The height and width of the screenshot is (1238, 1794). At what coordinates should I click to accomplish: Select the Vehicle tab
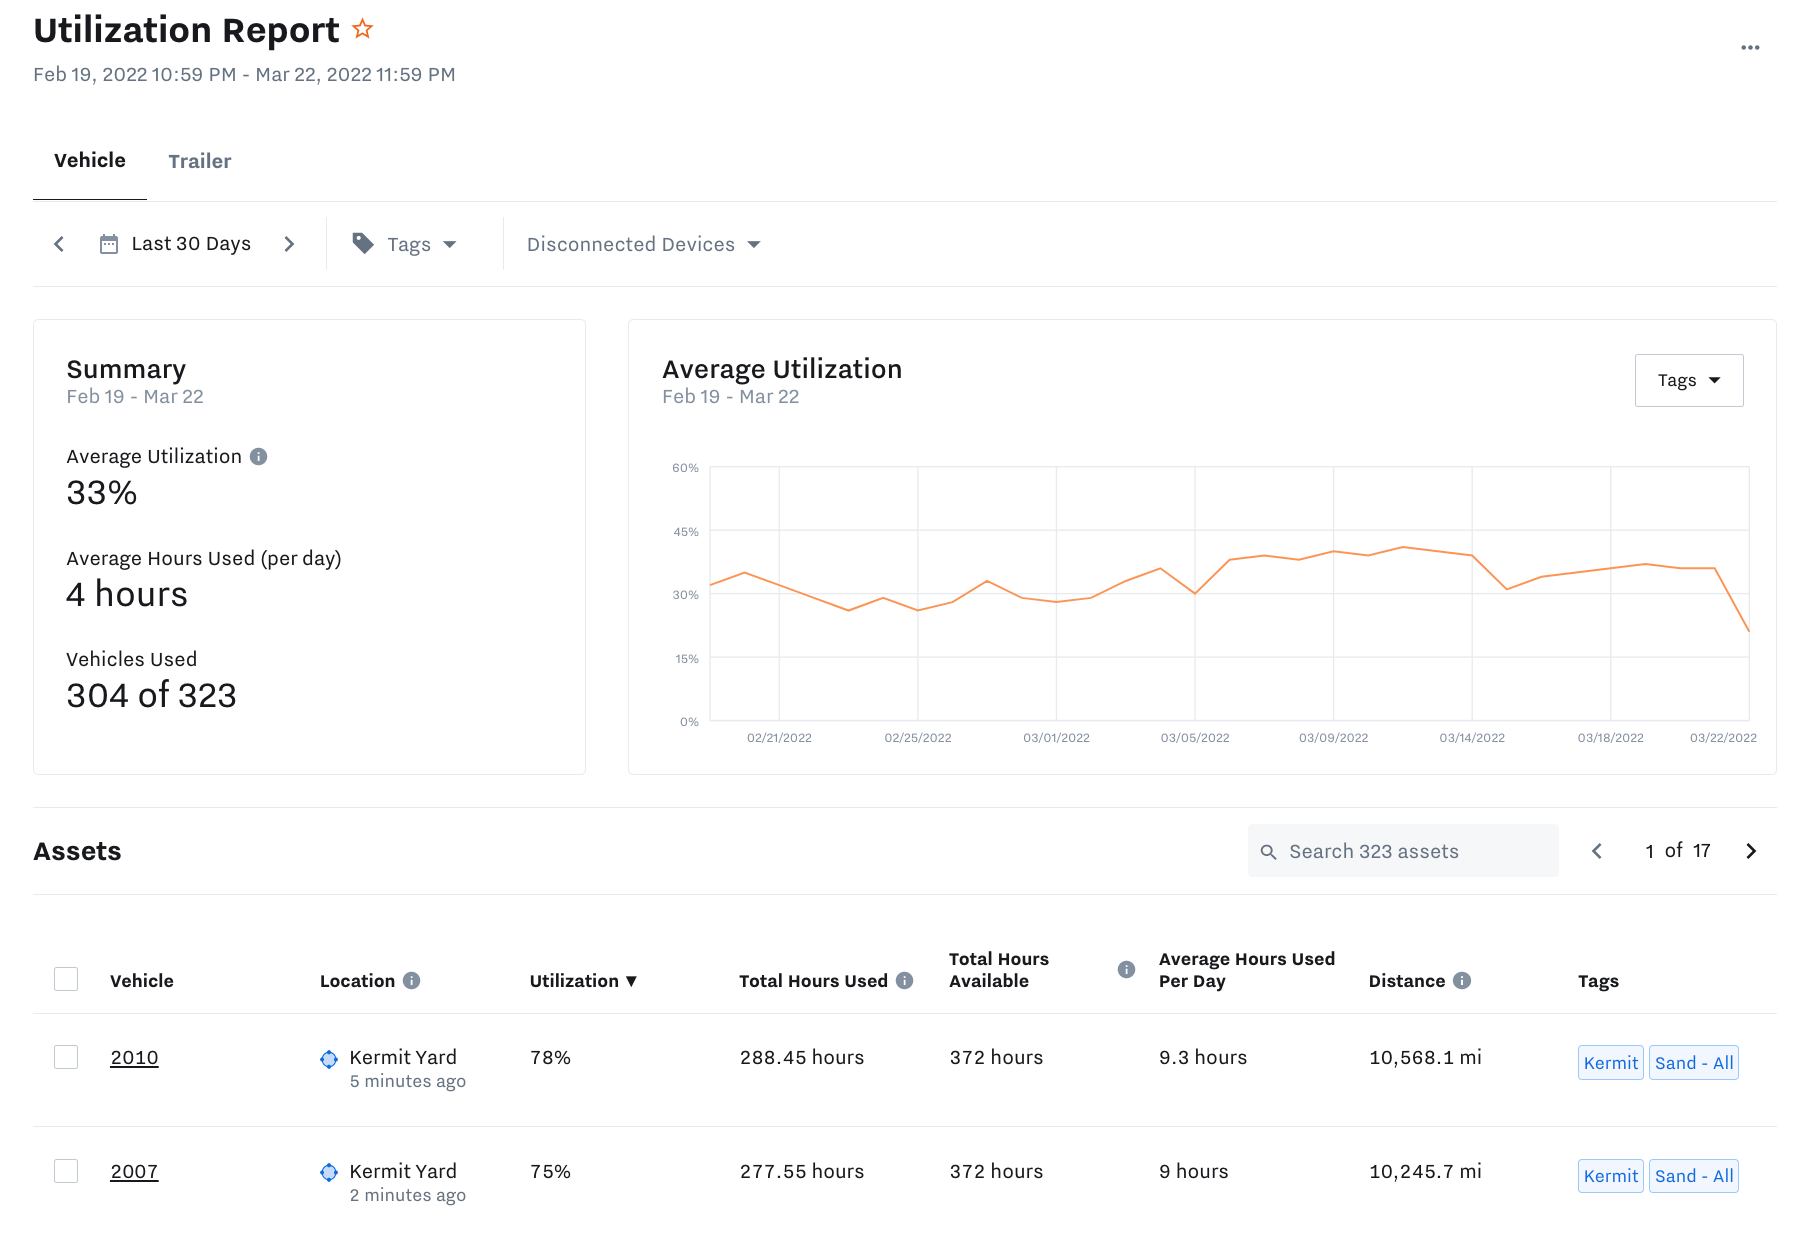coord(90,161)
